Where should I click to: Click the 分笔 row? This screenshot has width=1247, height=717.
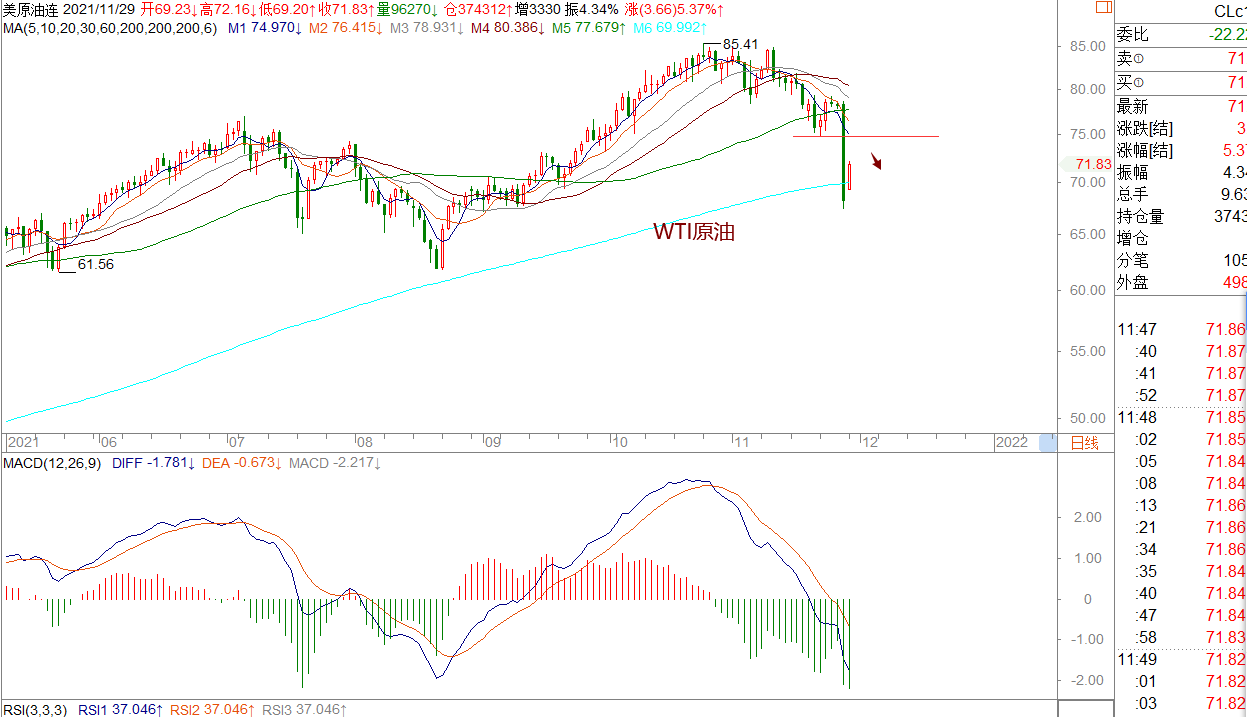[x=1181, y=261]
